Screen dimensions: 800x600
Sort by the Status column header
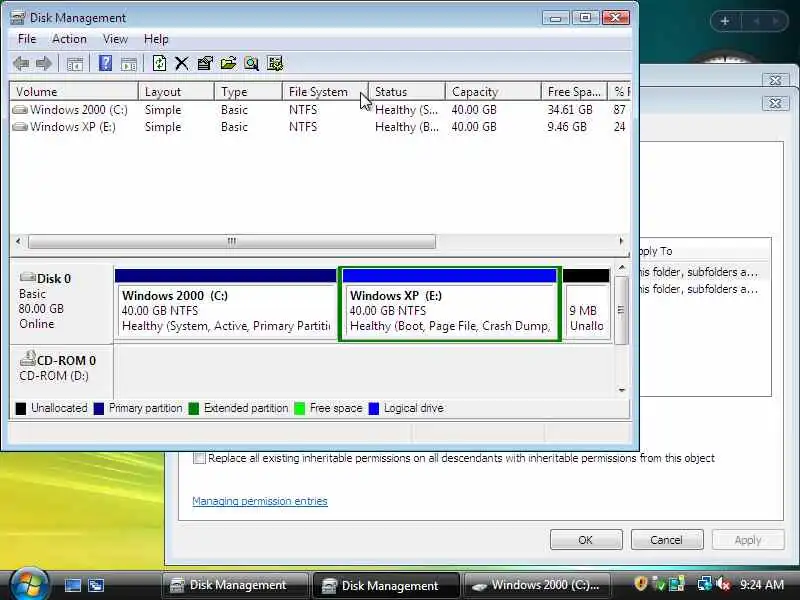[x=407, y=92]
